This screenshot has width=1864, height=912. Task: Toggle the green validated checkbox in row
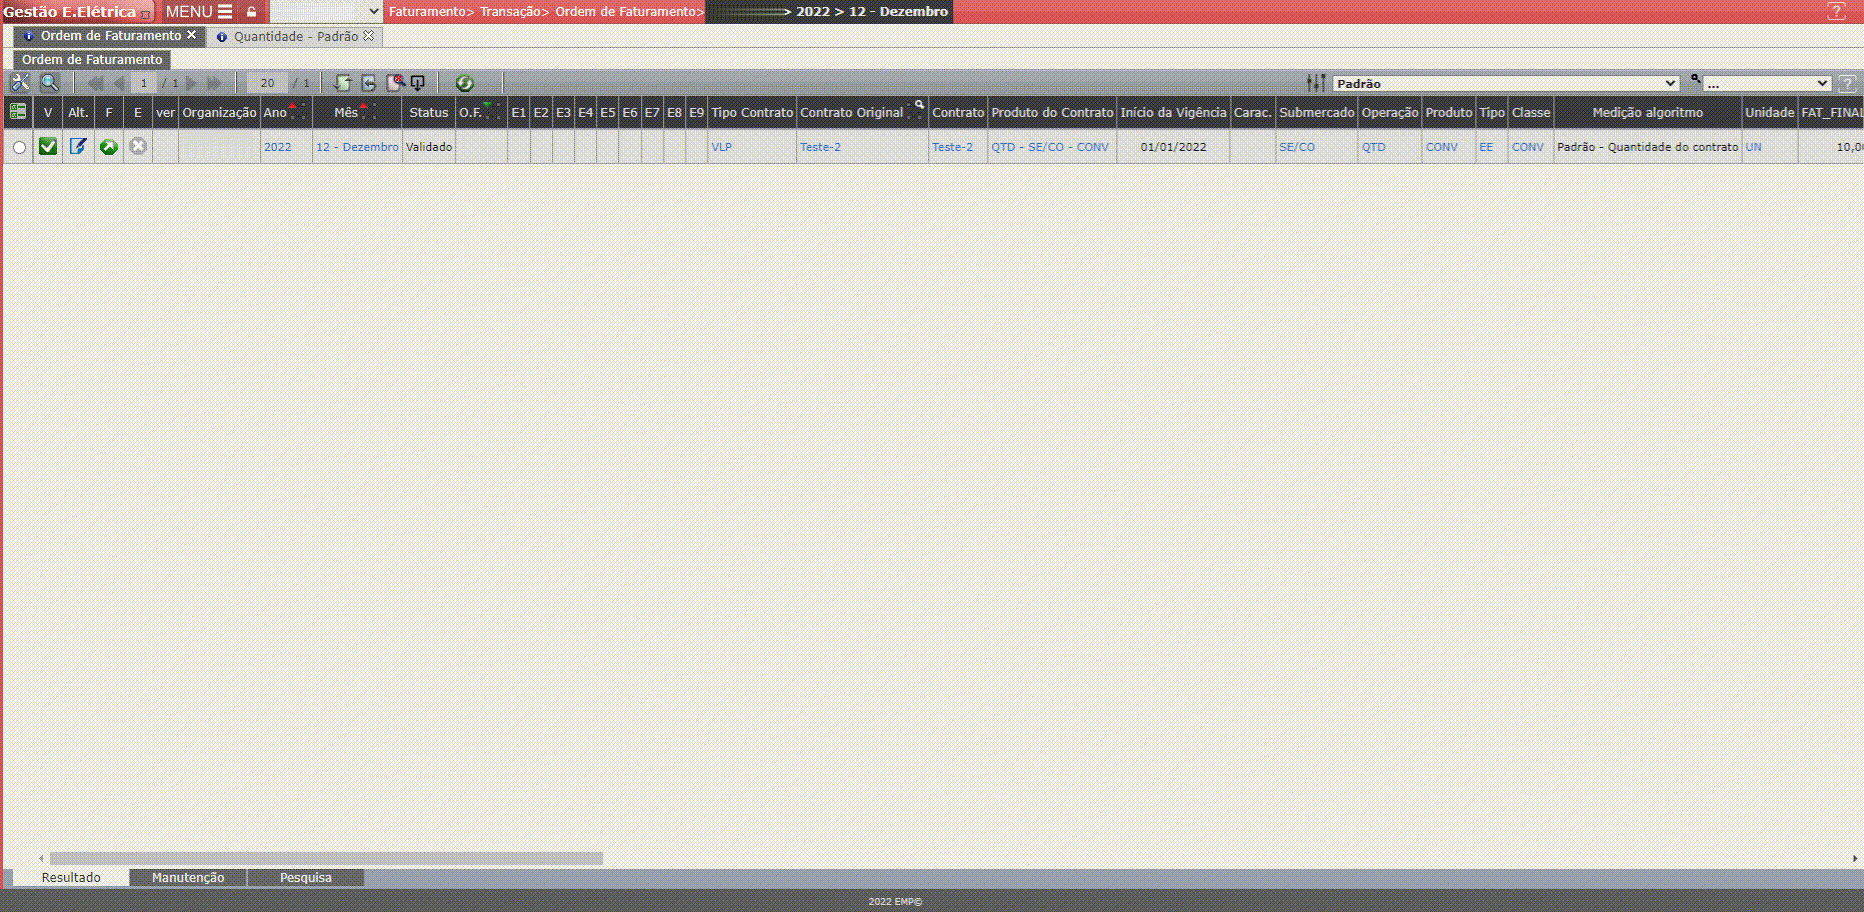point(48,147)
